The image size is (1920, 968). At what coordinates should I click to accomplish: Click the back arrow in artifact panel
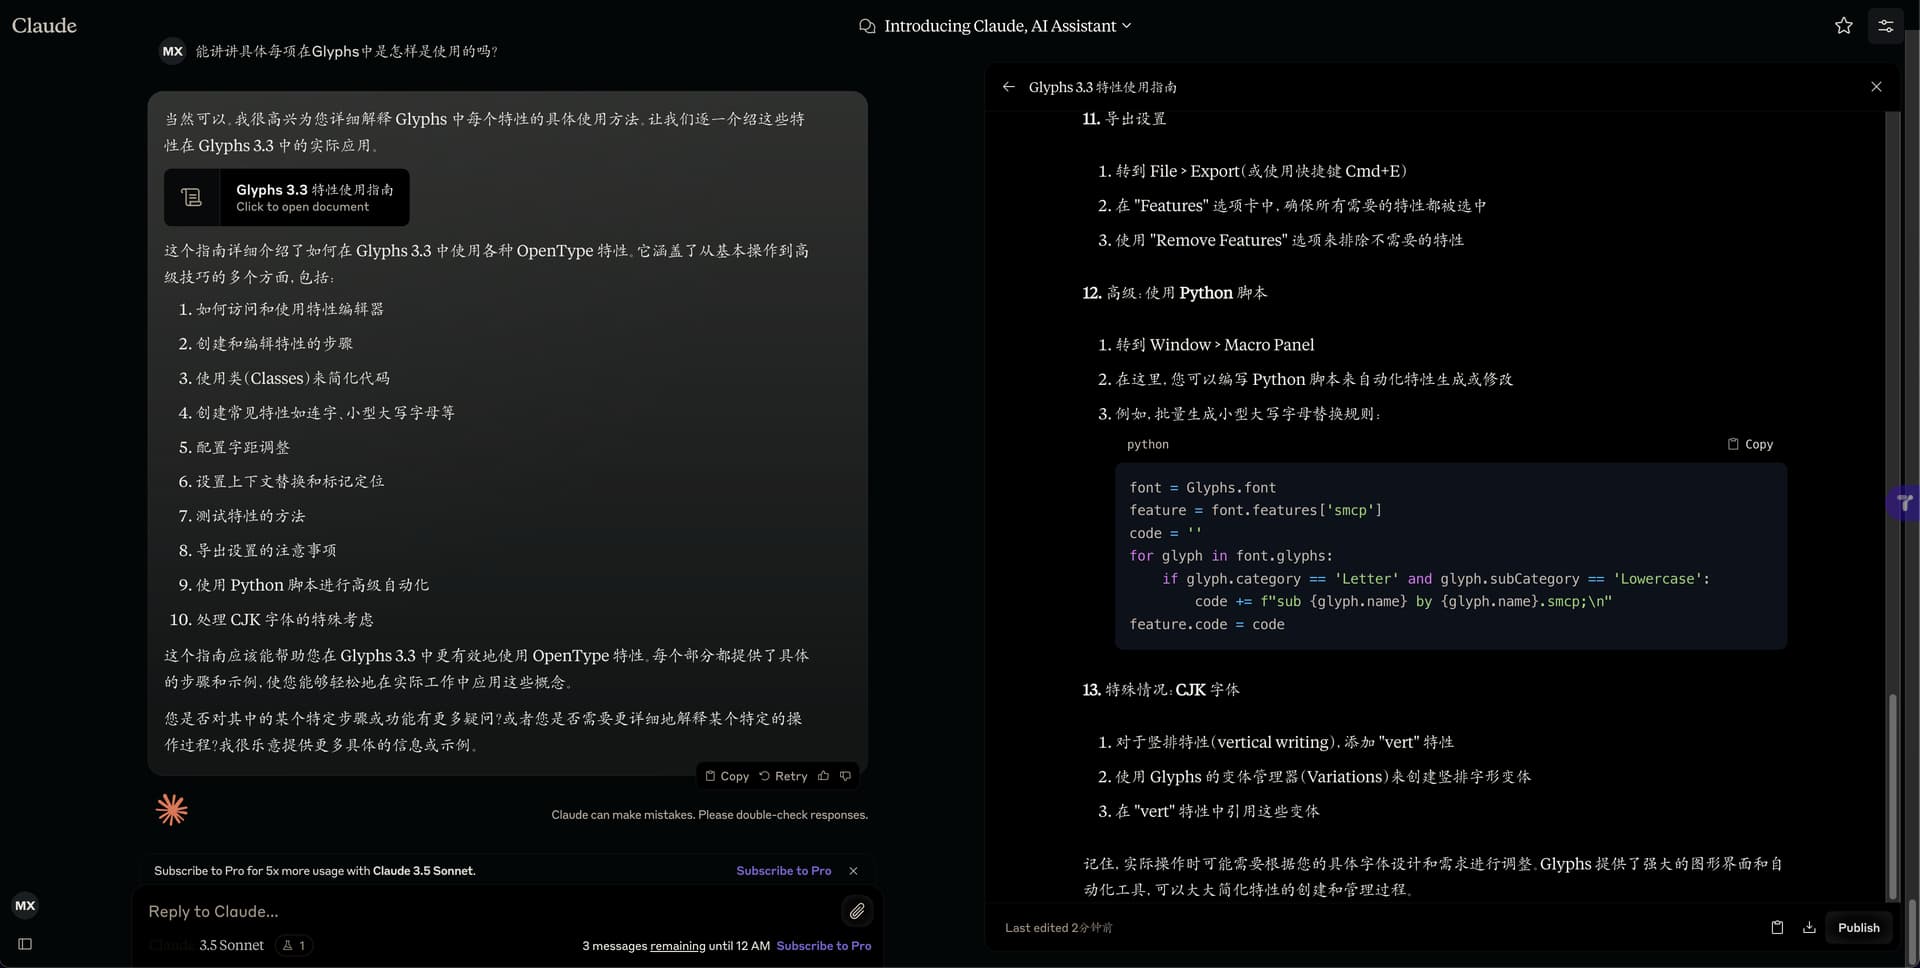(x=1008, y=87)
